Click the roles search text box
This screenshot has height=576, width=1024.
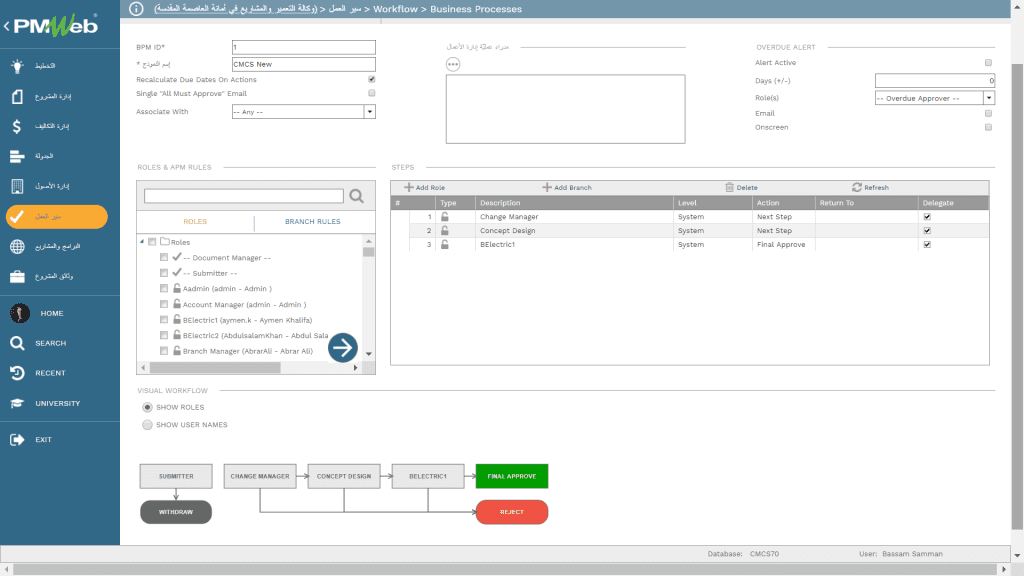pyautogui.click(x=244, y=196)
